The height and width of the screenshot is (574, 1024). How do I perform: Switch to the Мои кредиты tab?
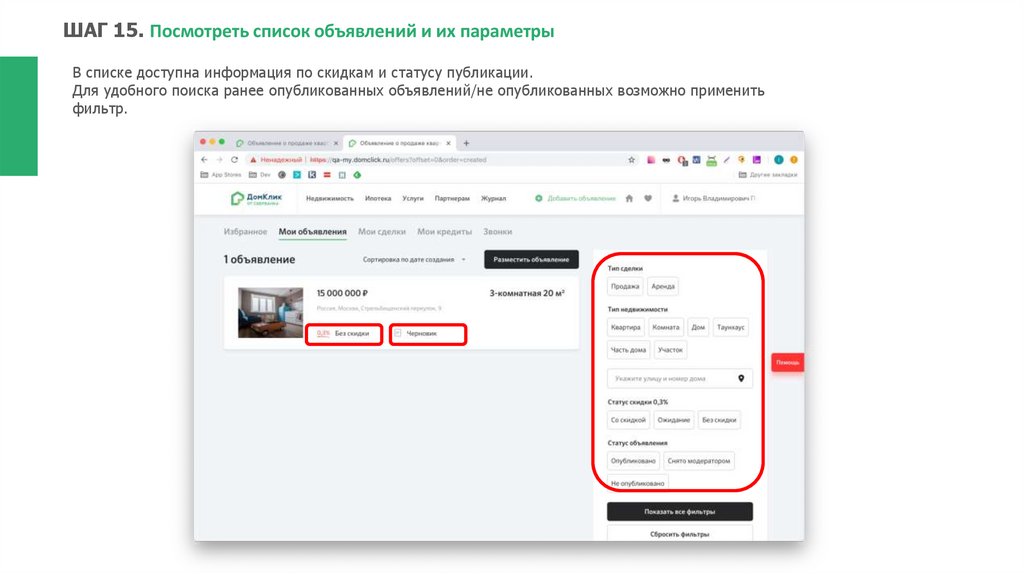point(444,232)
